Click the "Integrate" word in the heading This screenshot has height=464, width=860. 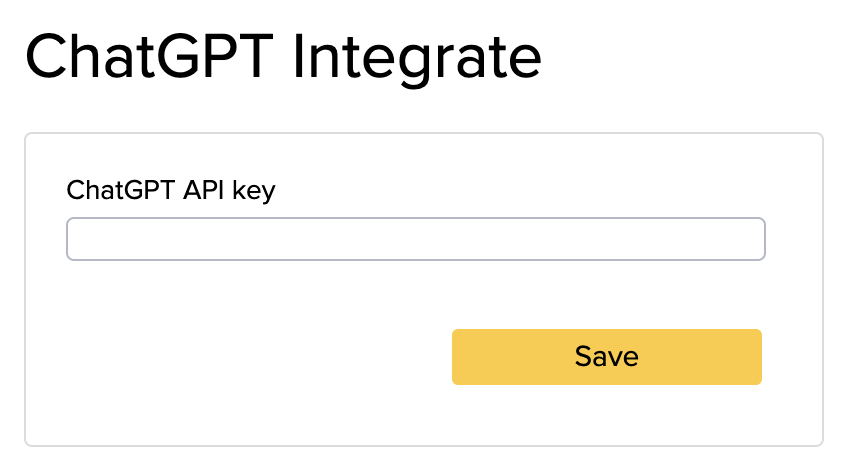click(x=417, y=57)
